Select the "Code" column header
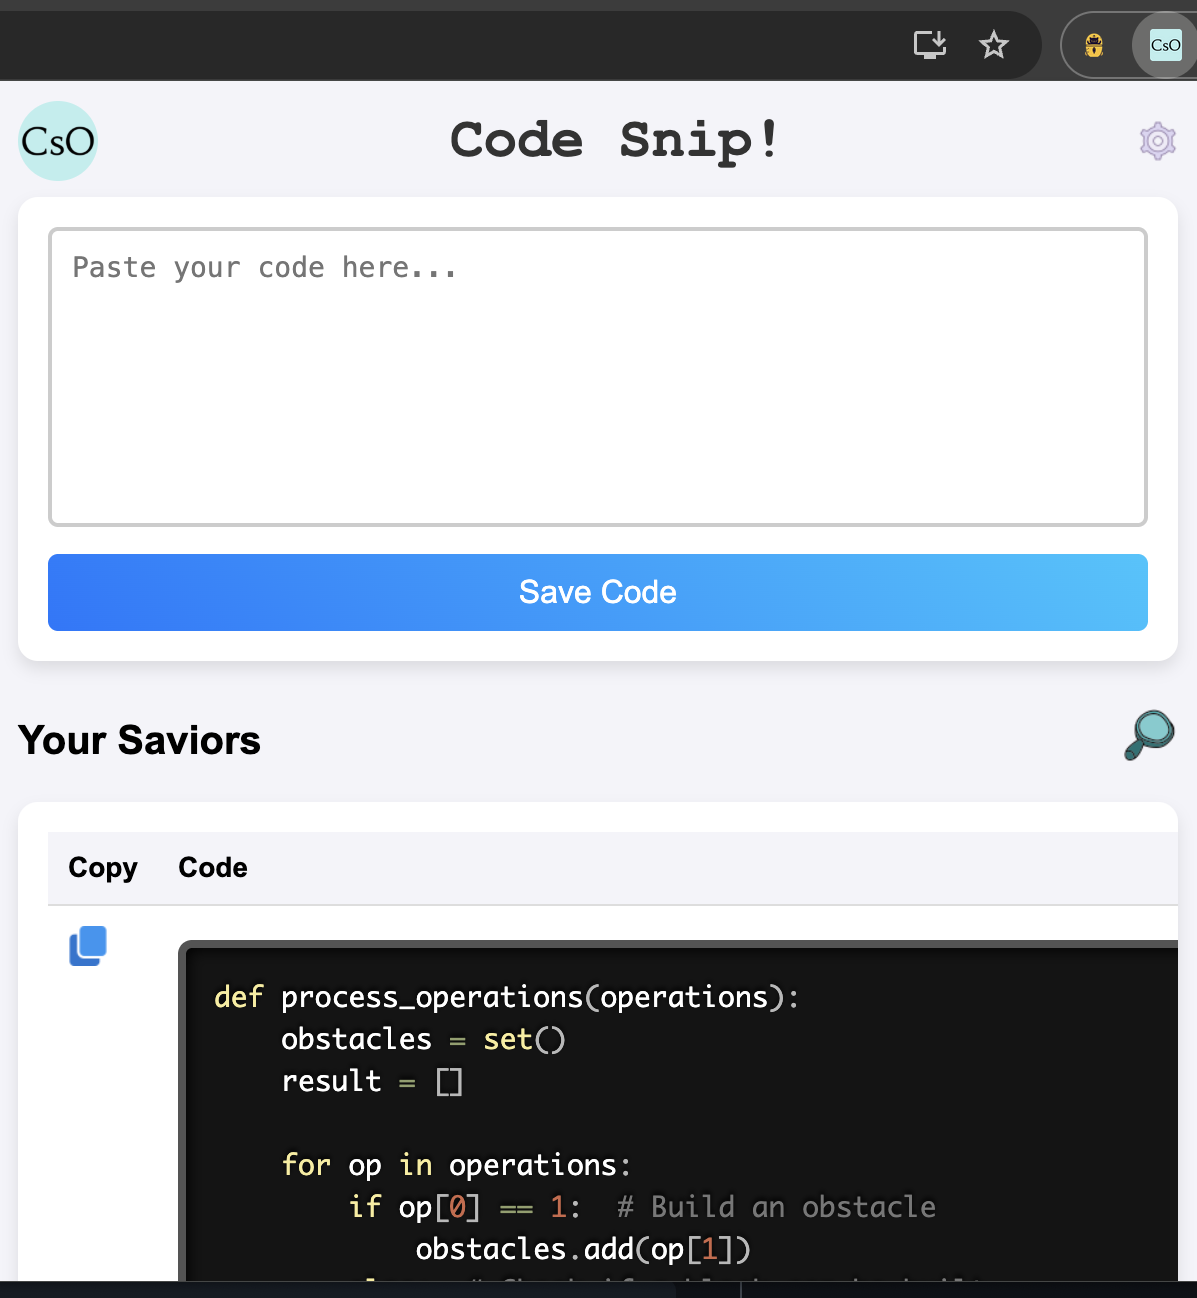This screenshot has height=1298, width=1197. [212, 868]
